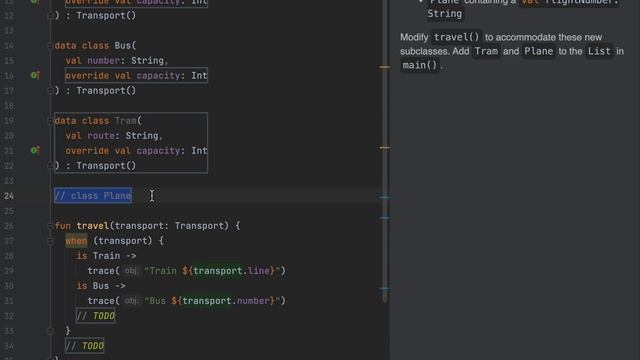Collapse the when block fold marker
The width and height of the screenshot is (640, 360).
pos(50,241)
